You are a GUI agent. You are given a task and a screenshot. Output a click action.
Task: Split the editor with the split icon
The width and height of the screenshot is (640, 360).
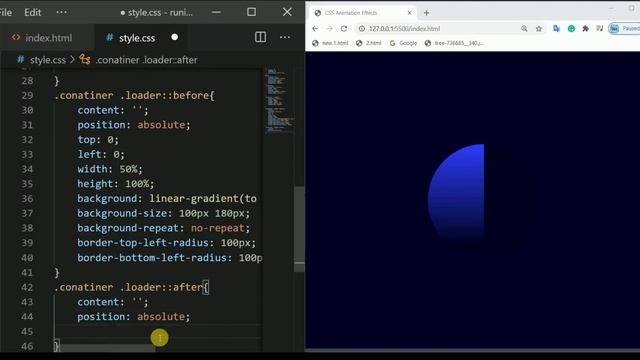pos(260,37)
